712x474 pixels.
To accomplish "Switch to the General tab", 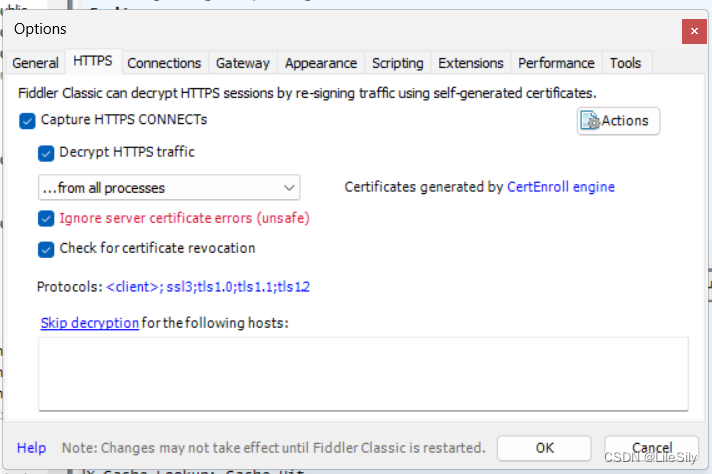I will (35, 63).
